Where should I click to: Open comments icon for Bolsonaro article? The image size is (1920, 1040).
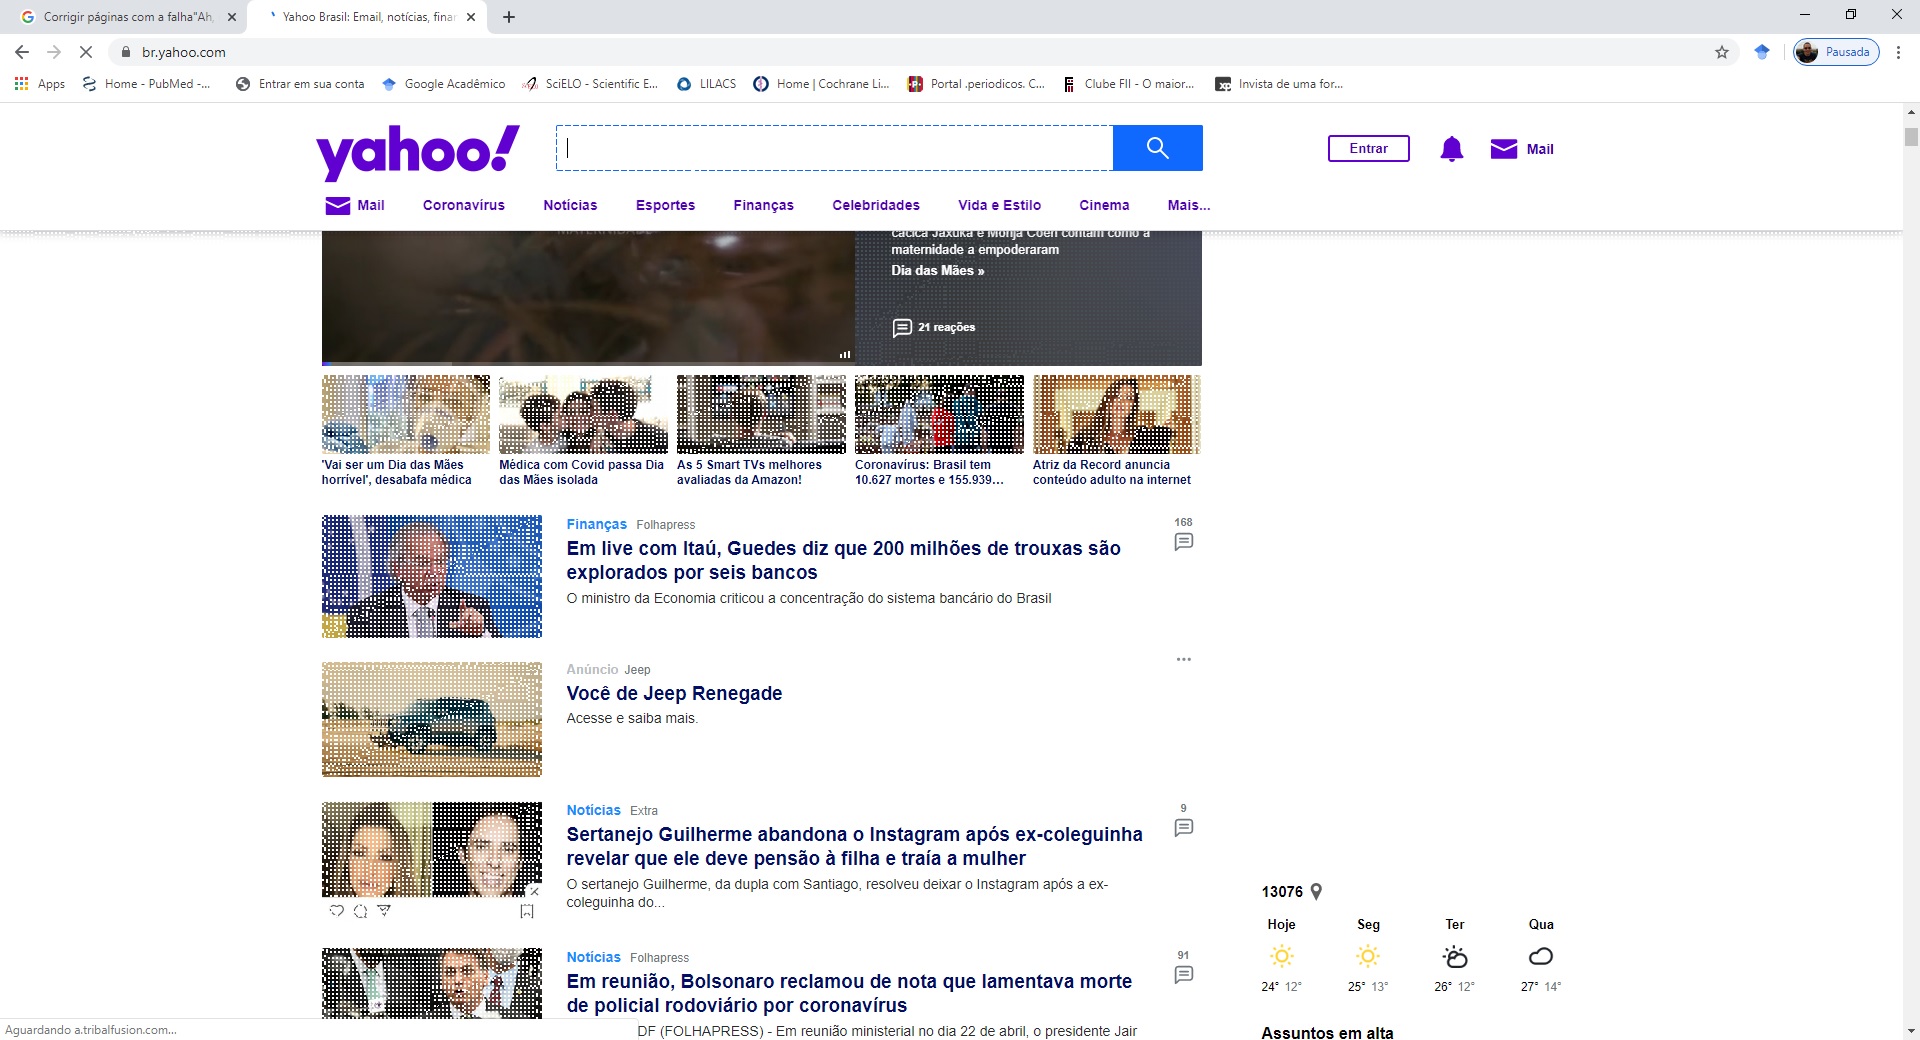coord(1183,975)
